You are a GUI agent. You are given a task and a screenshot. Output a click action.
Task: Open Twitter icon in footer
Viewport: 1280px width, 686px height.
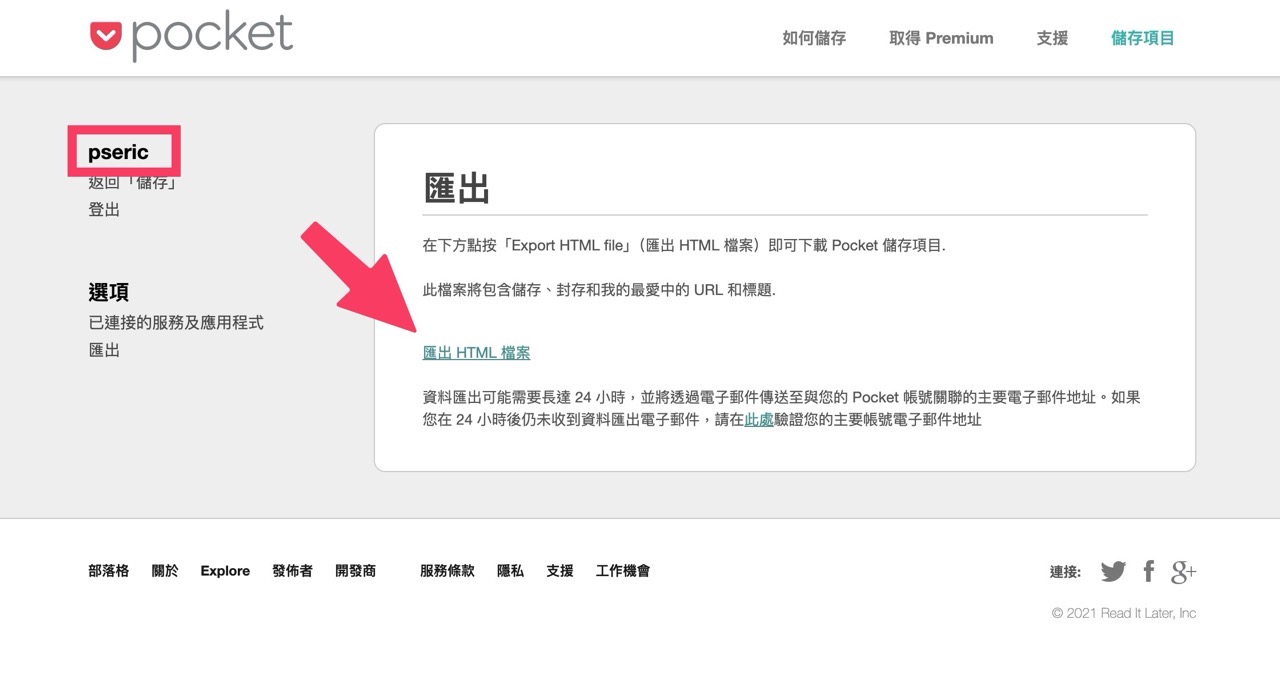point(1113,572)
